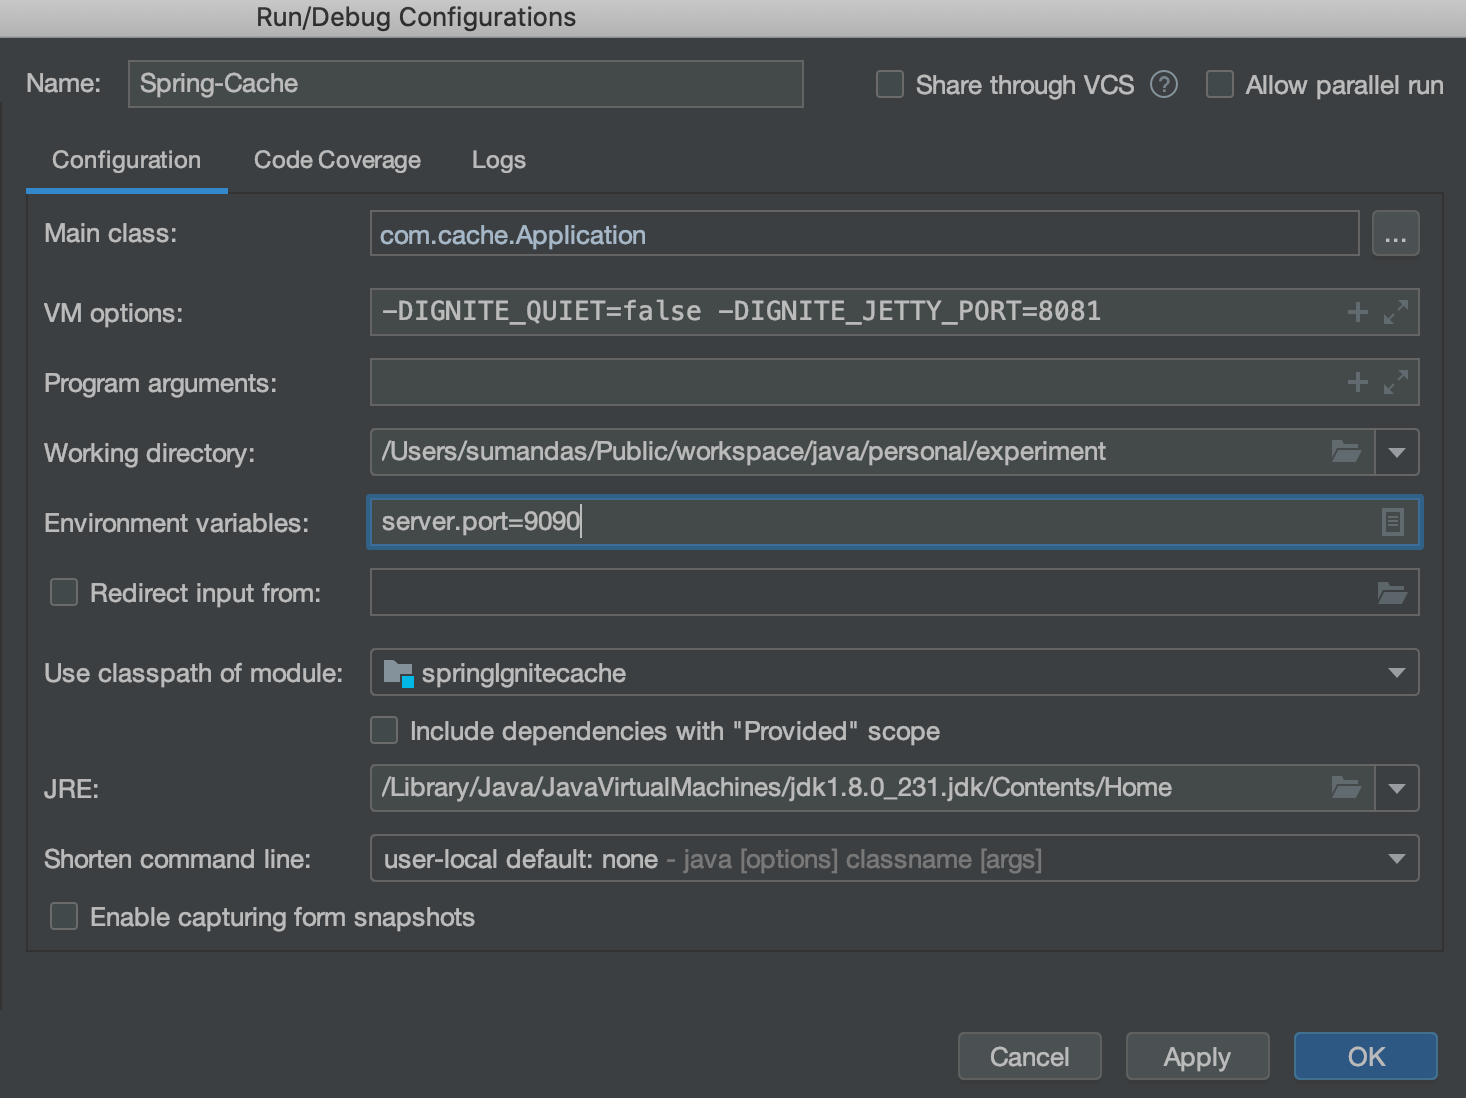Click inside the Name field showing Spring-Cache
This screenshot has width=1466, height=1098.
point(465,84)
